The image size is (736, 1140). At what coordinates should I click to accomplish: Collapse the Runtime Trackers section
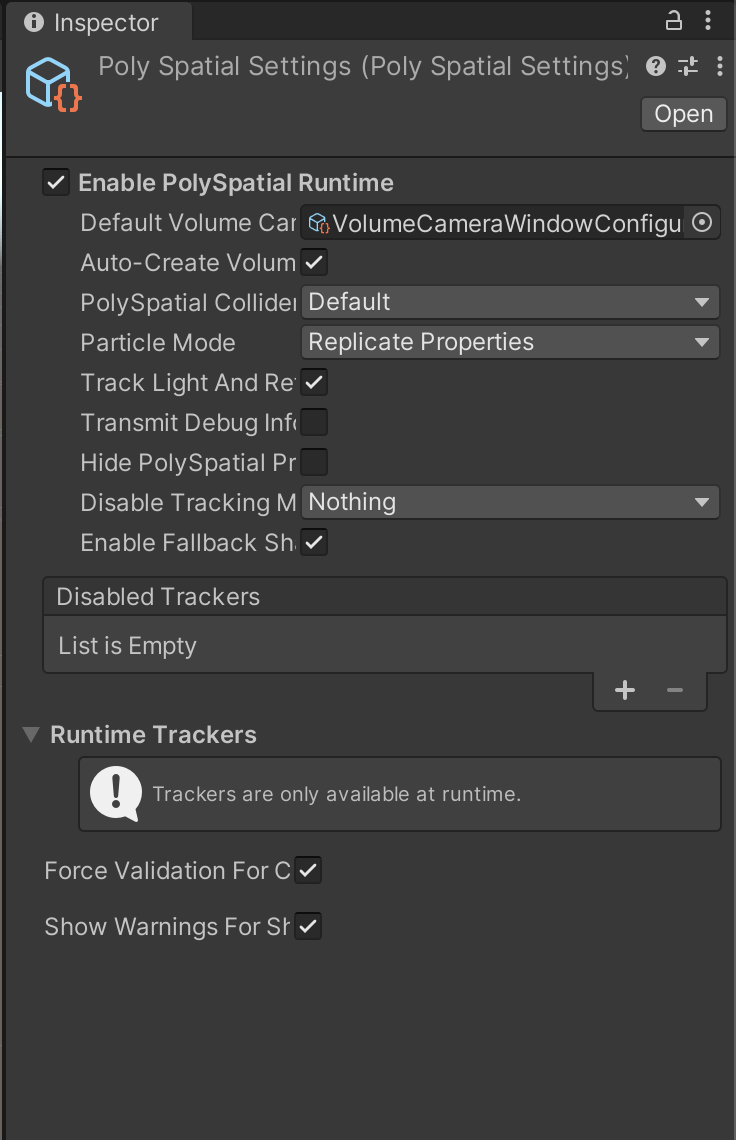pos(30,734)
